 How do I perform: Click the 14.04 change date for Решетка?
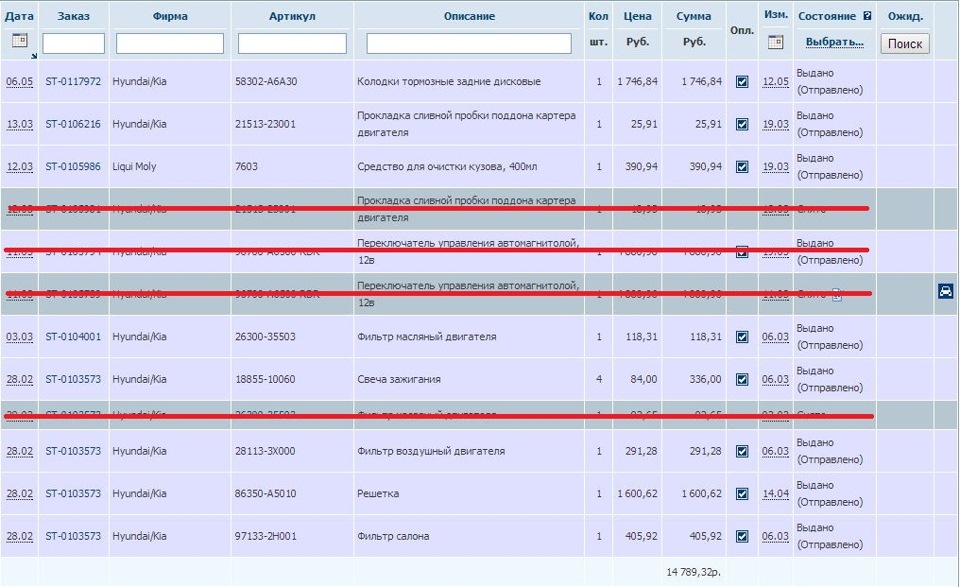[775, 494]
